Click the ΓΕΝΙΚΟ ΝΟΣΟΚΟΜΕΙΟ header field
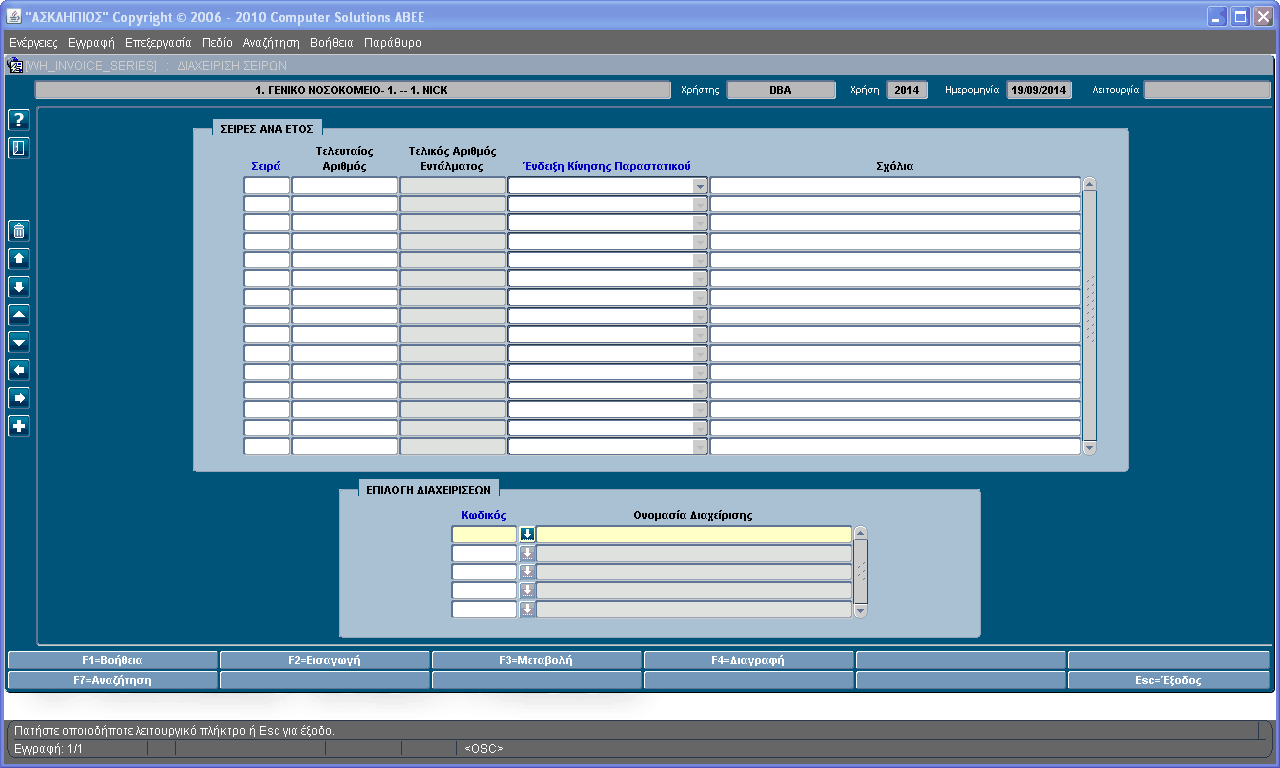Screen dimensions: 1280x768 tap(353, 90)
